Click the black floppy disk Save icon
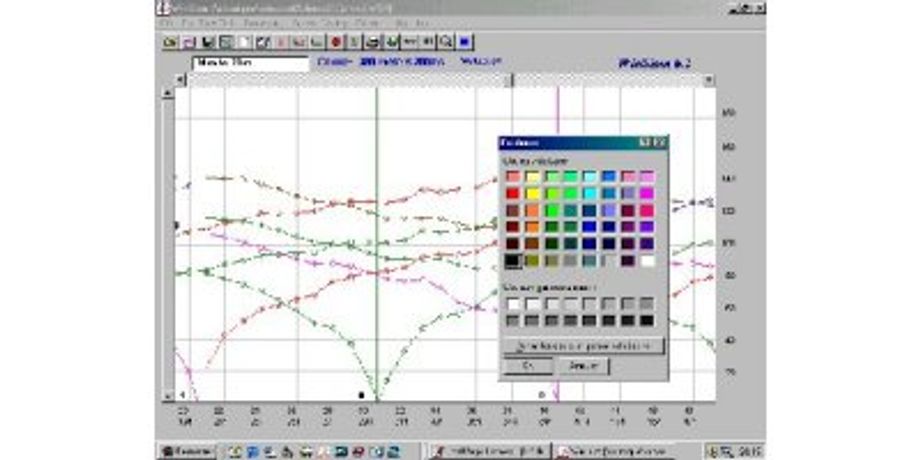 tap(208, 42)
